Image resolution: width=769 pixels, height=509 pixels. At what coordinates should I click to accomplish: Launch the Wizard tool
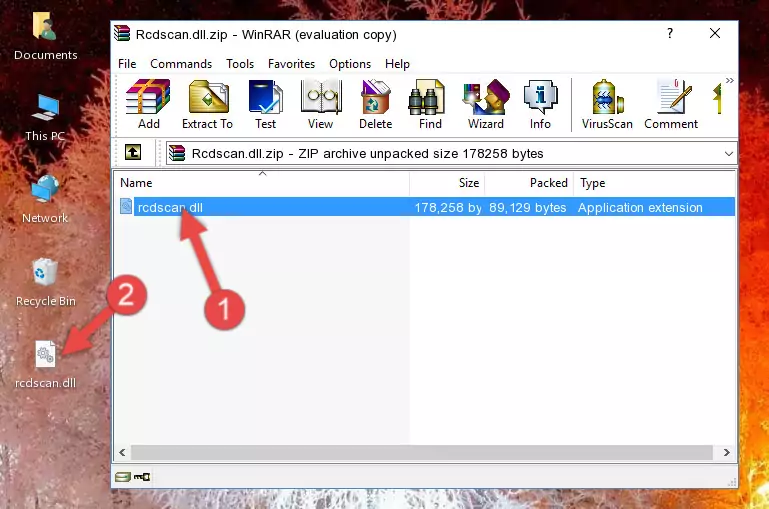pyautogui.click(x=486, y=104)
